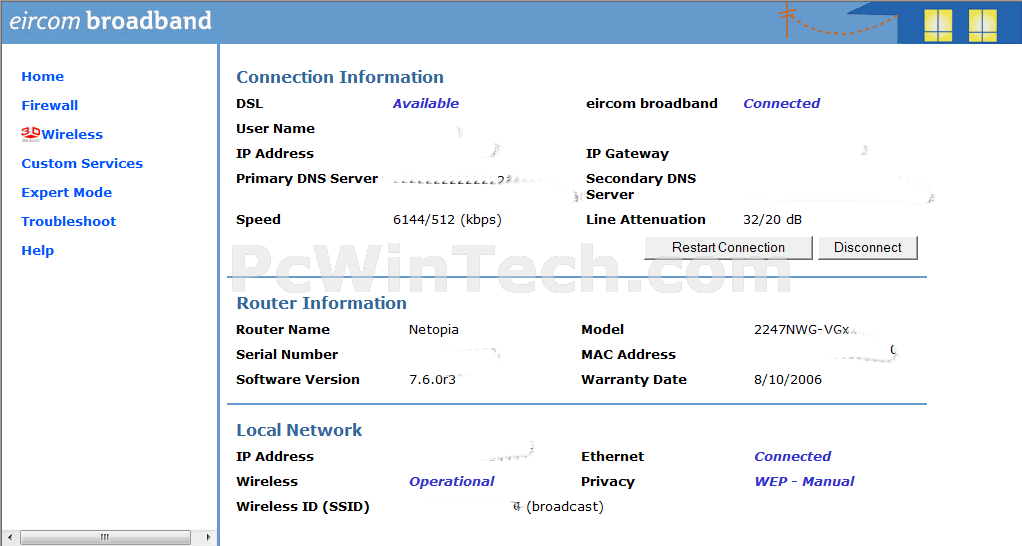Screen dimensions: 1022x546
Task: Click the 'MAC Address' label
Action: point(628,354)
